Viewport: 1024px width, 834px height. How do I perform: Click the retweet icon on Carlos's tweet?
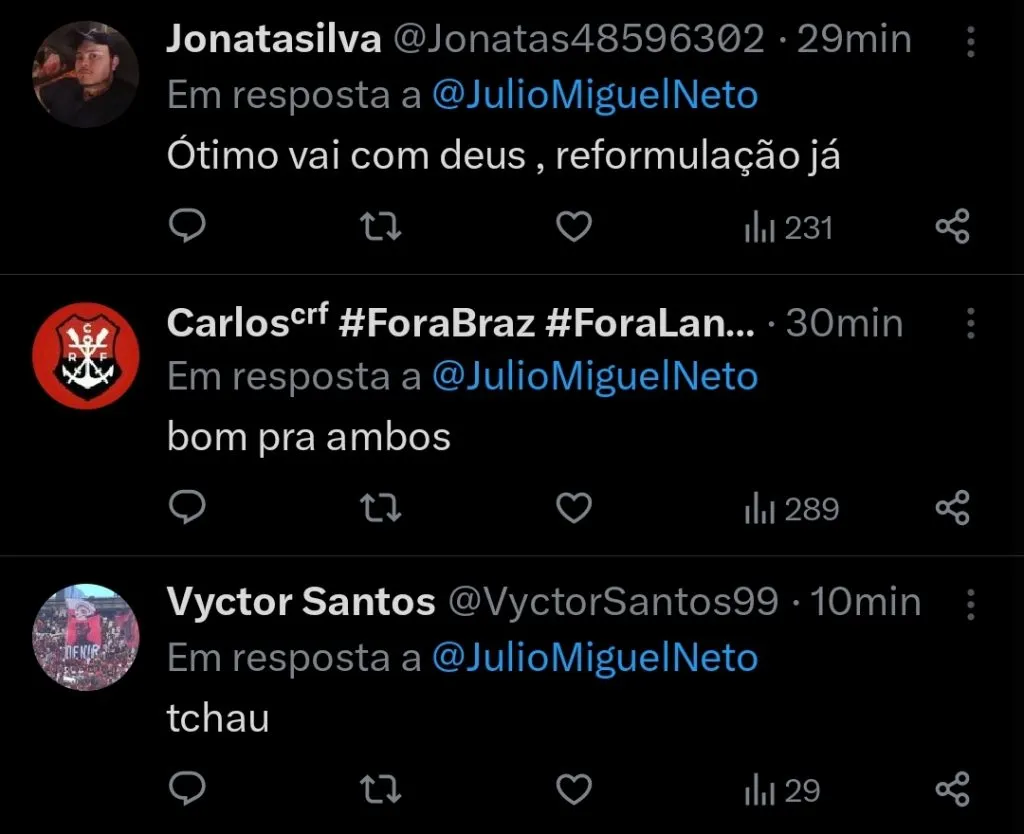point(379,508)
